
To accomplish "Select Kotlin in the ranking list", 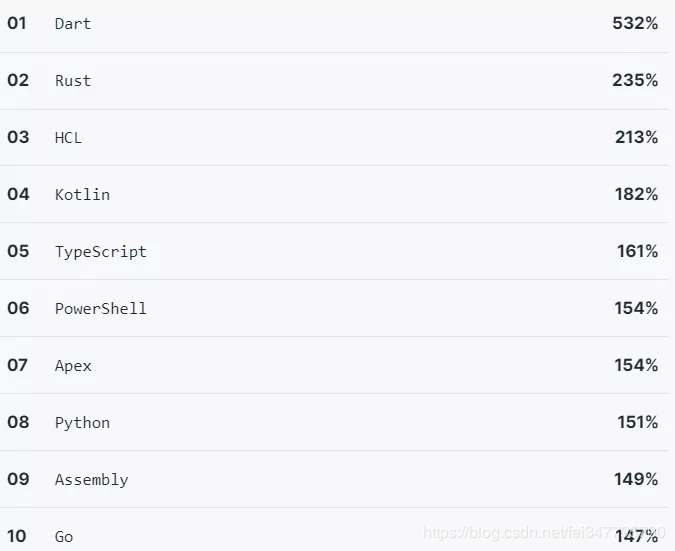I will pyautogui.click(x=82, y=195).
